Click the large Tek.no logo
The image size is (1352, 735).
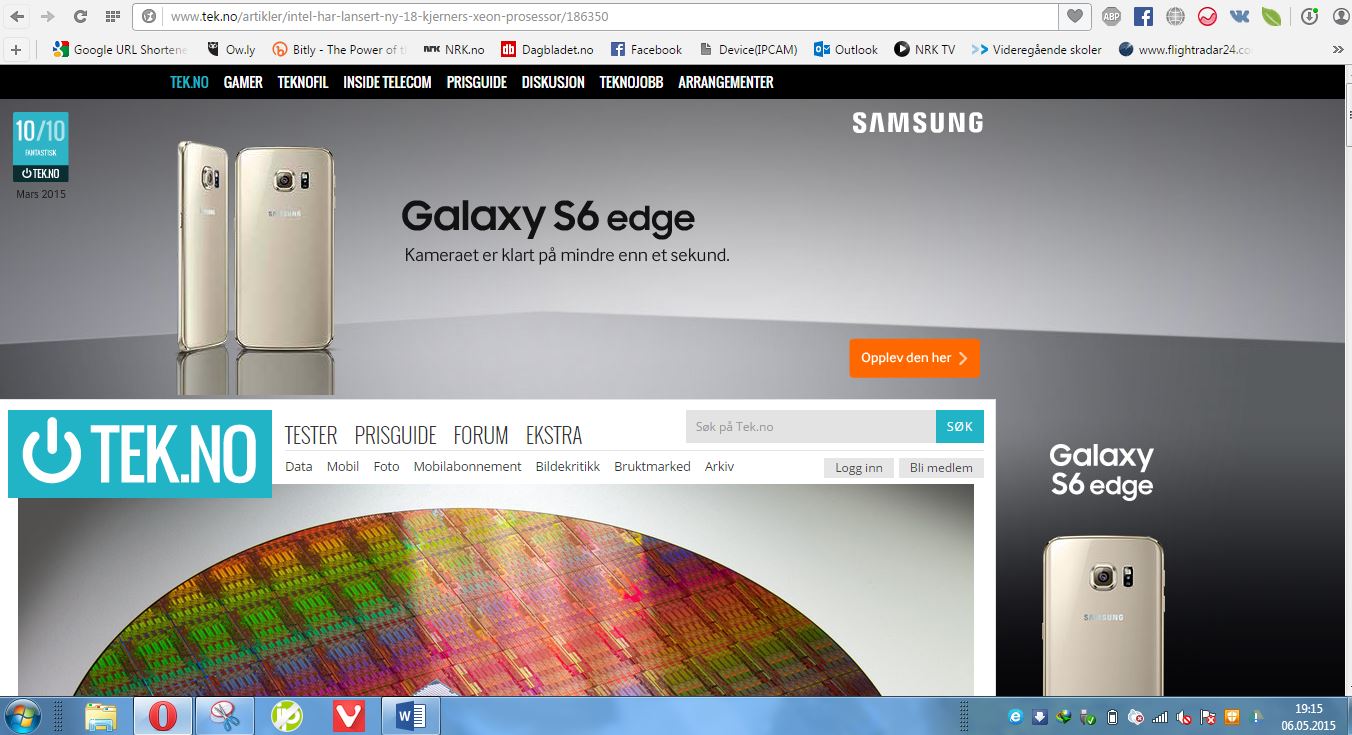[x=140, y=454]
